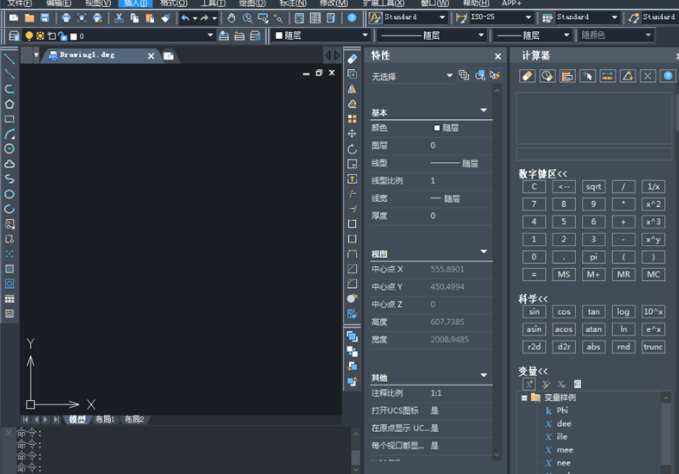This screenshot has height=474, width=679.
Task: Toggle the PICKADD icon in properties panel
Action: click(464, 75)
